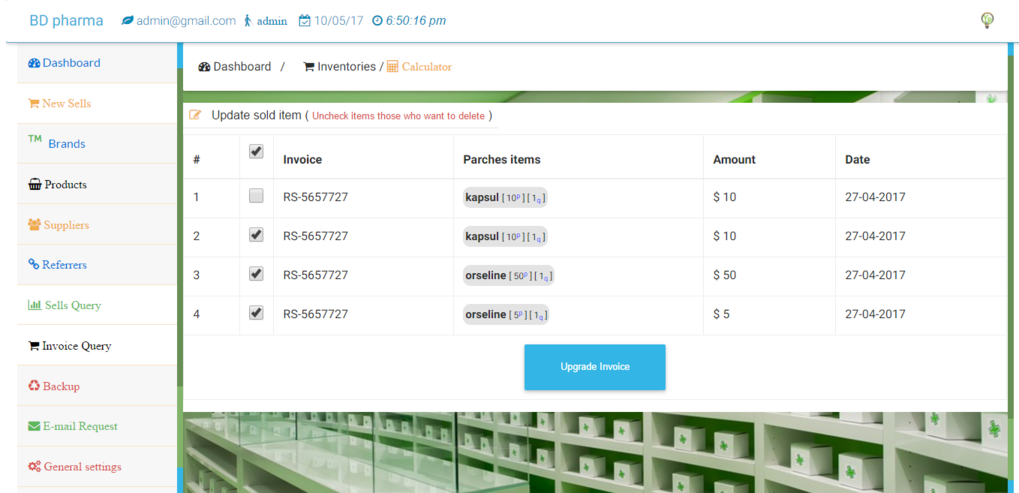
Task: Uncheck the orseline $50 row checkbox
Action: point(256,274)
